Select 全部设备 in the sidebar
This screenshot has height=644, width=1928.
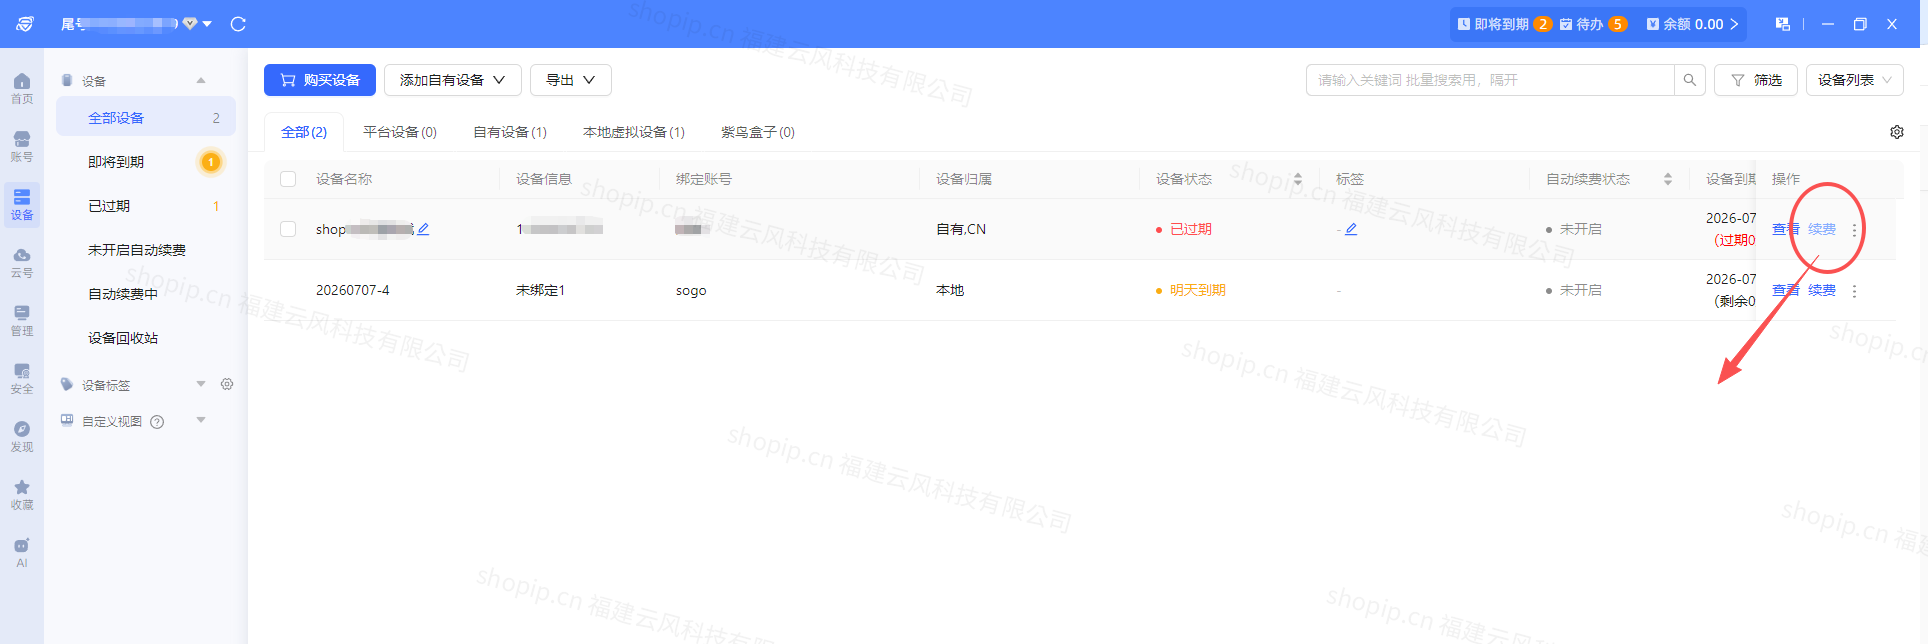pyautogui.click(x=146, y=118)
